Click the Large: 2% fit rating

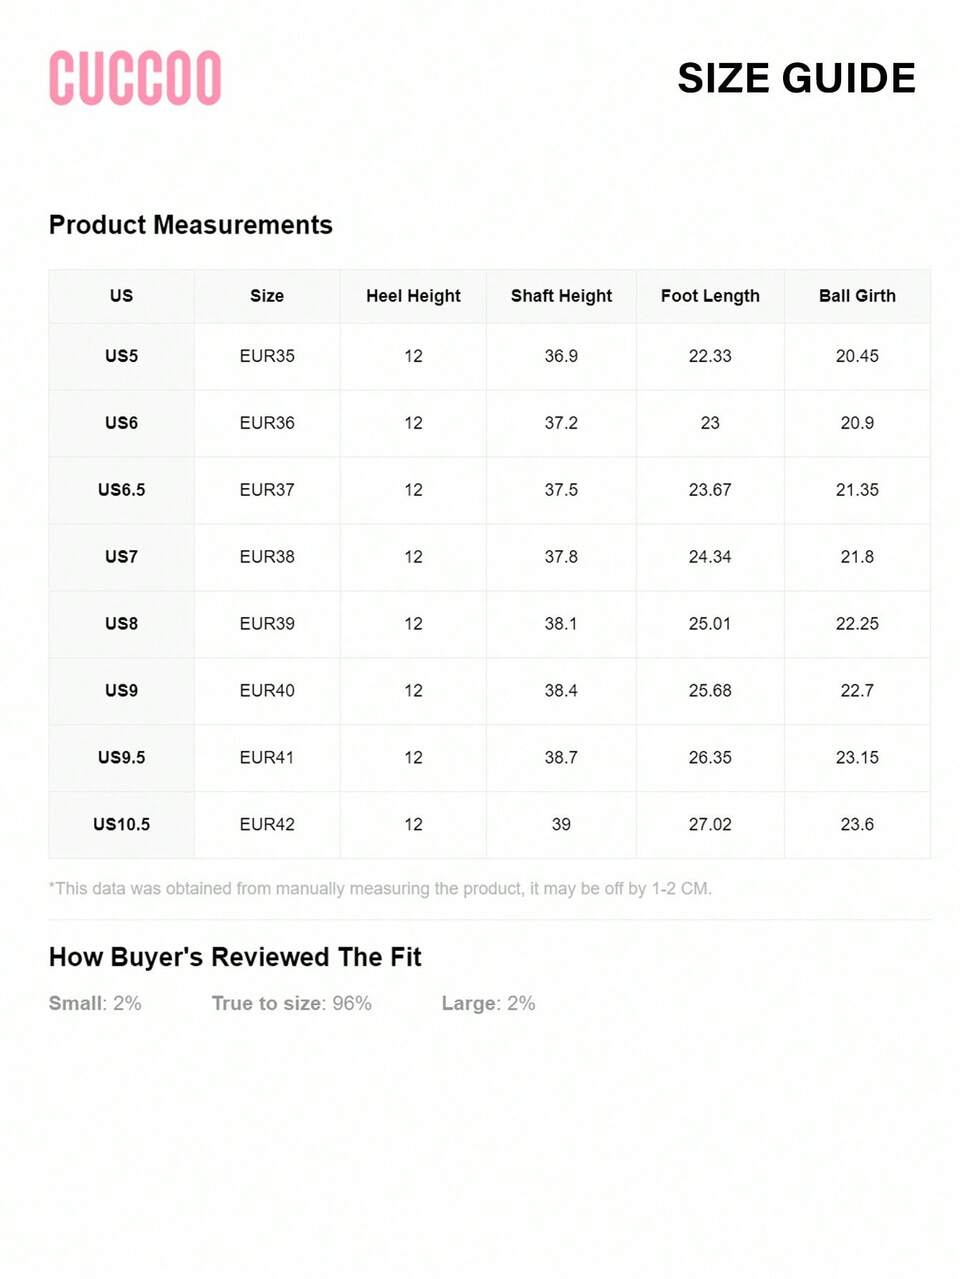click(488, 1003)
